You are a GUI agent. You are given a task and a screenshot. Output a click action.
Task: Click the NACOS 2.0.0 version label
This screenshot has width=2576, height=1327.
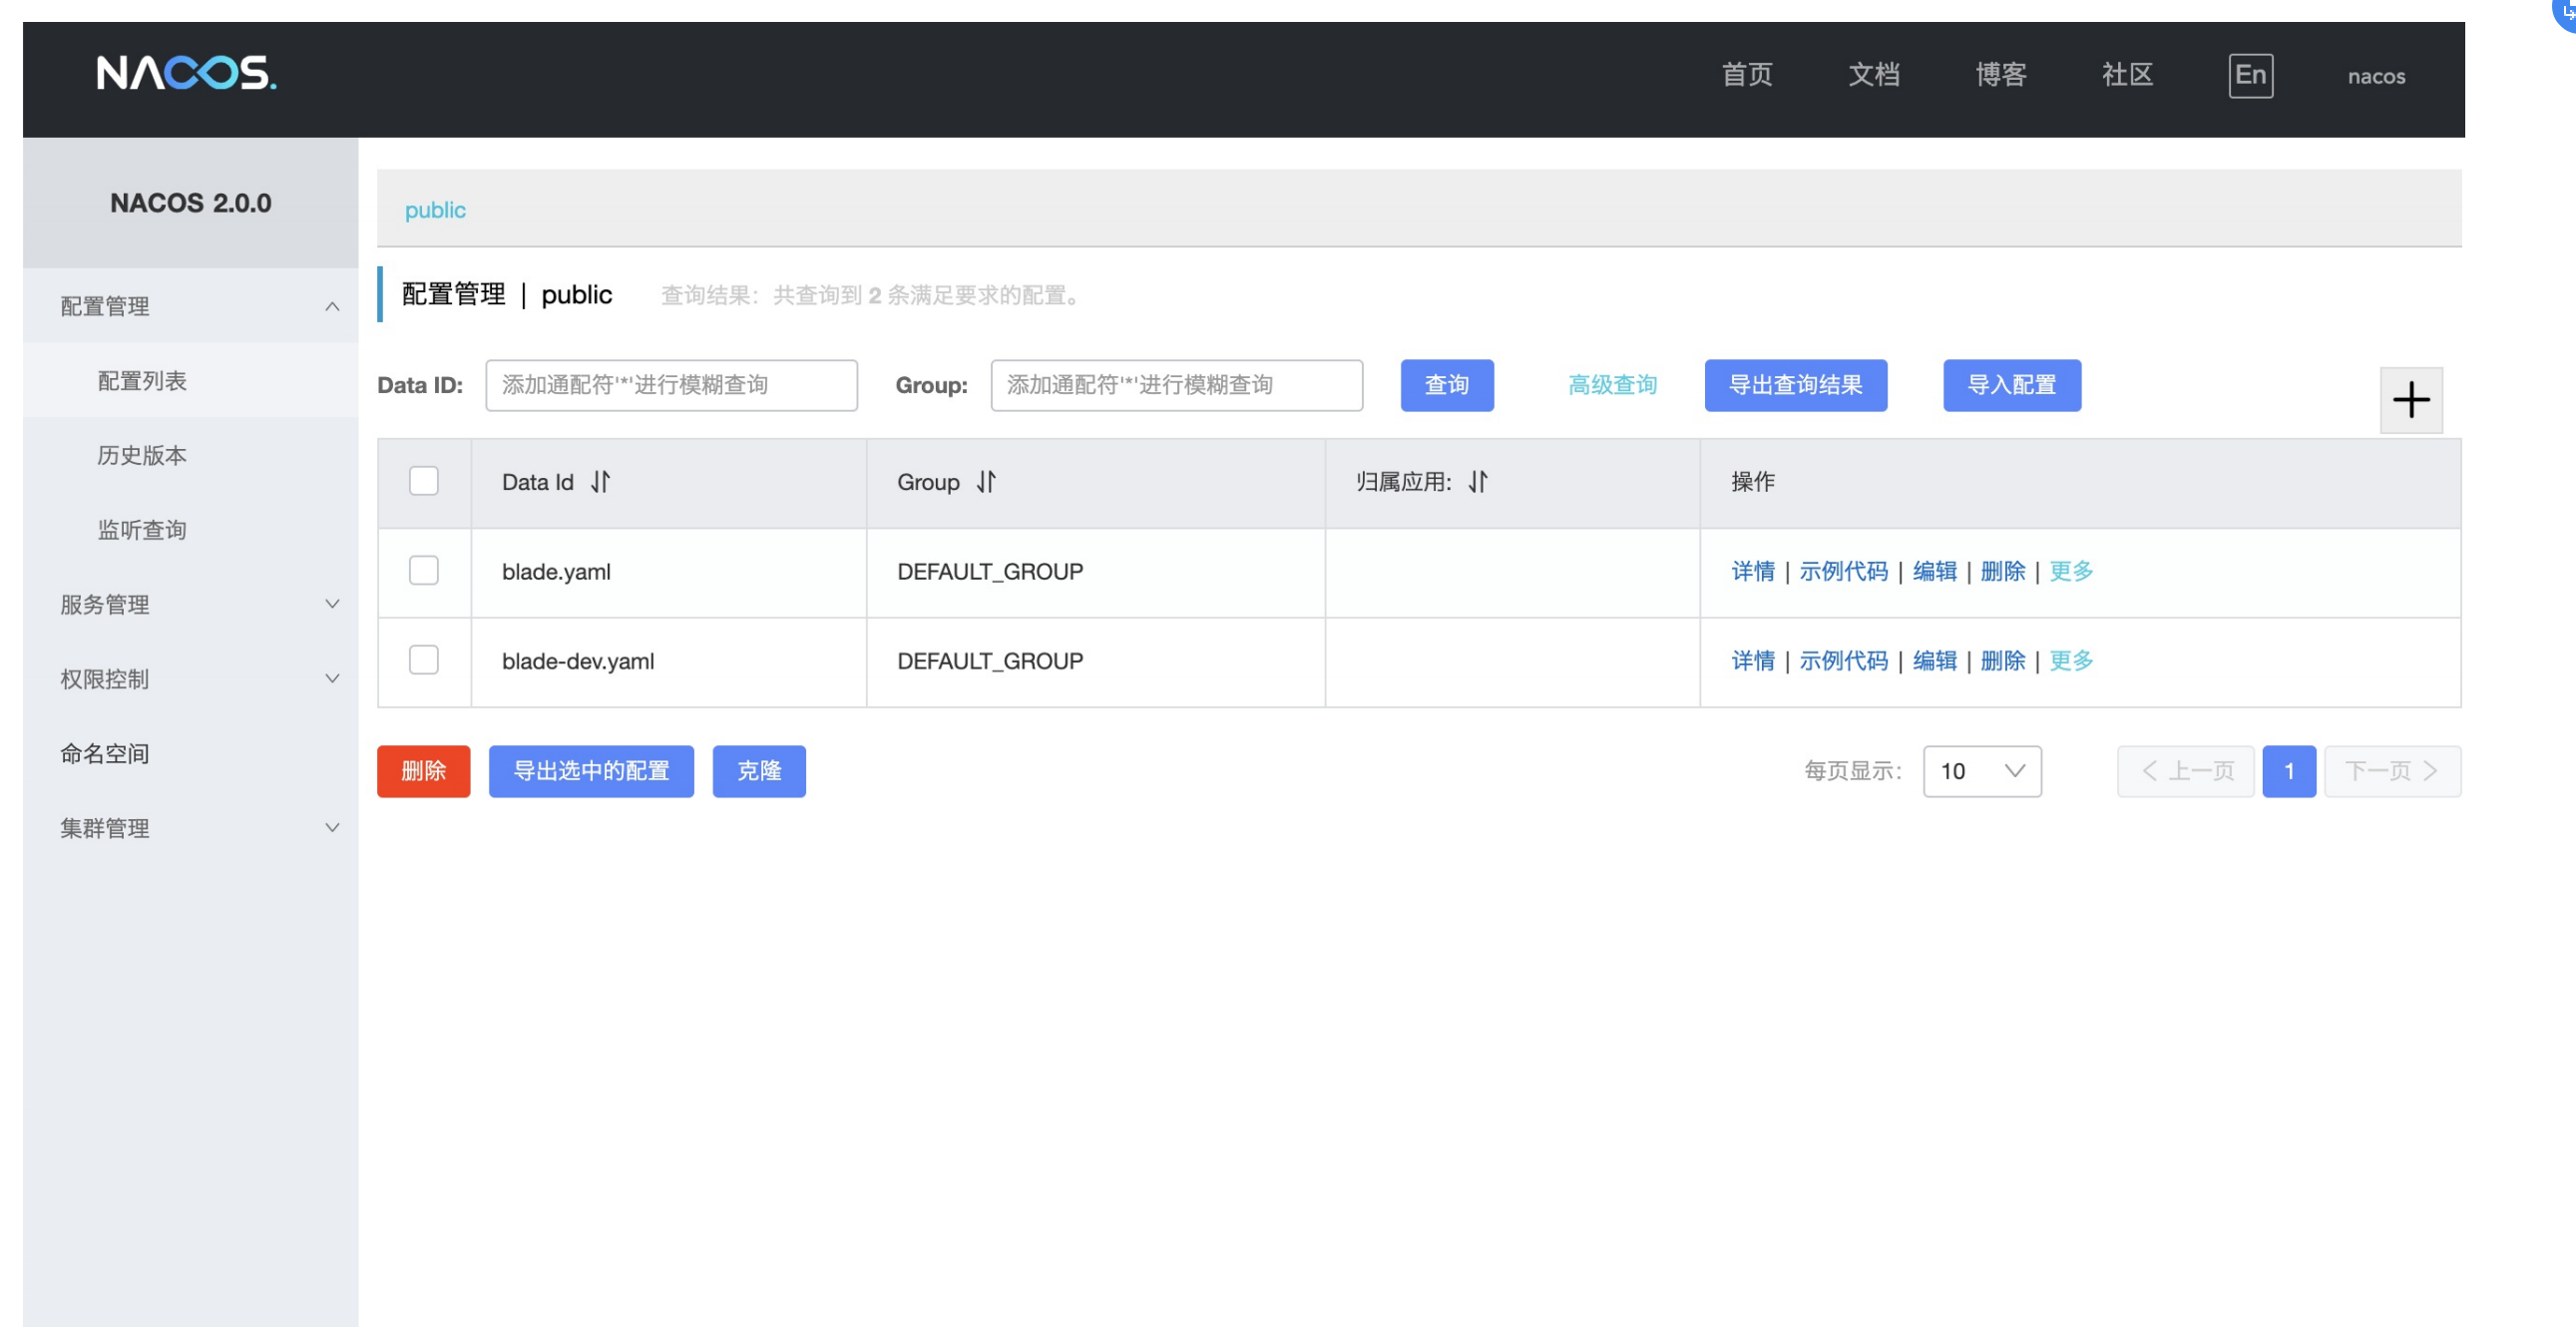click(x=191, y=203)
